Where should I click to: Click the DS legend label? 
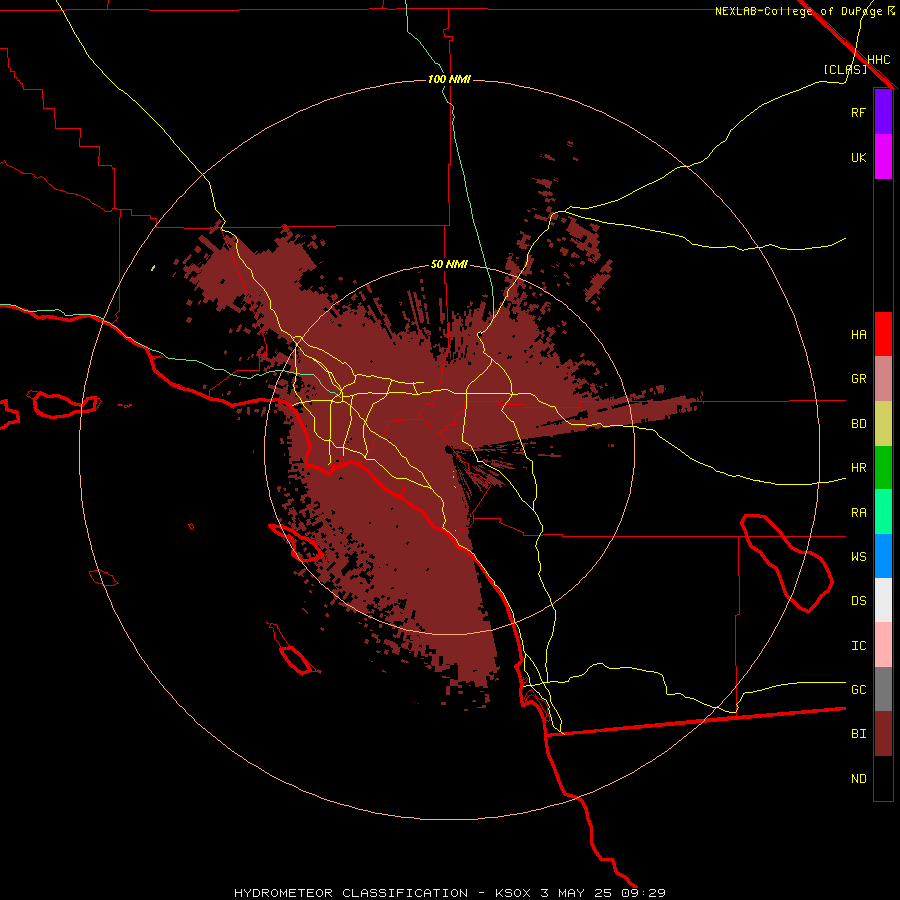coord(858,601)
